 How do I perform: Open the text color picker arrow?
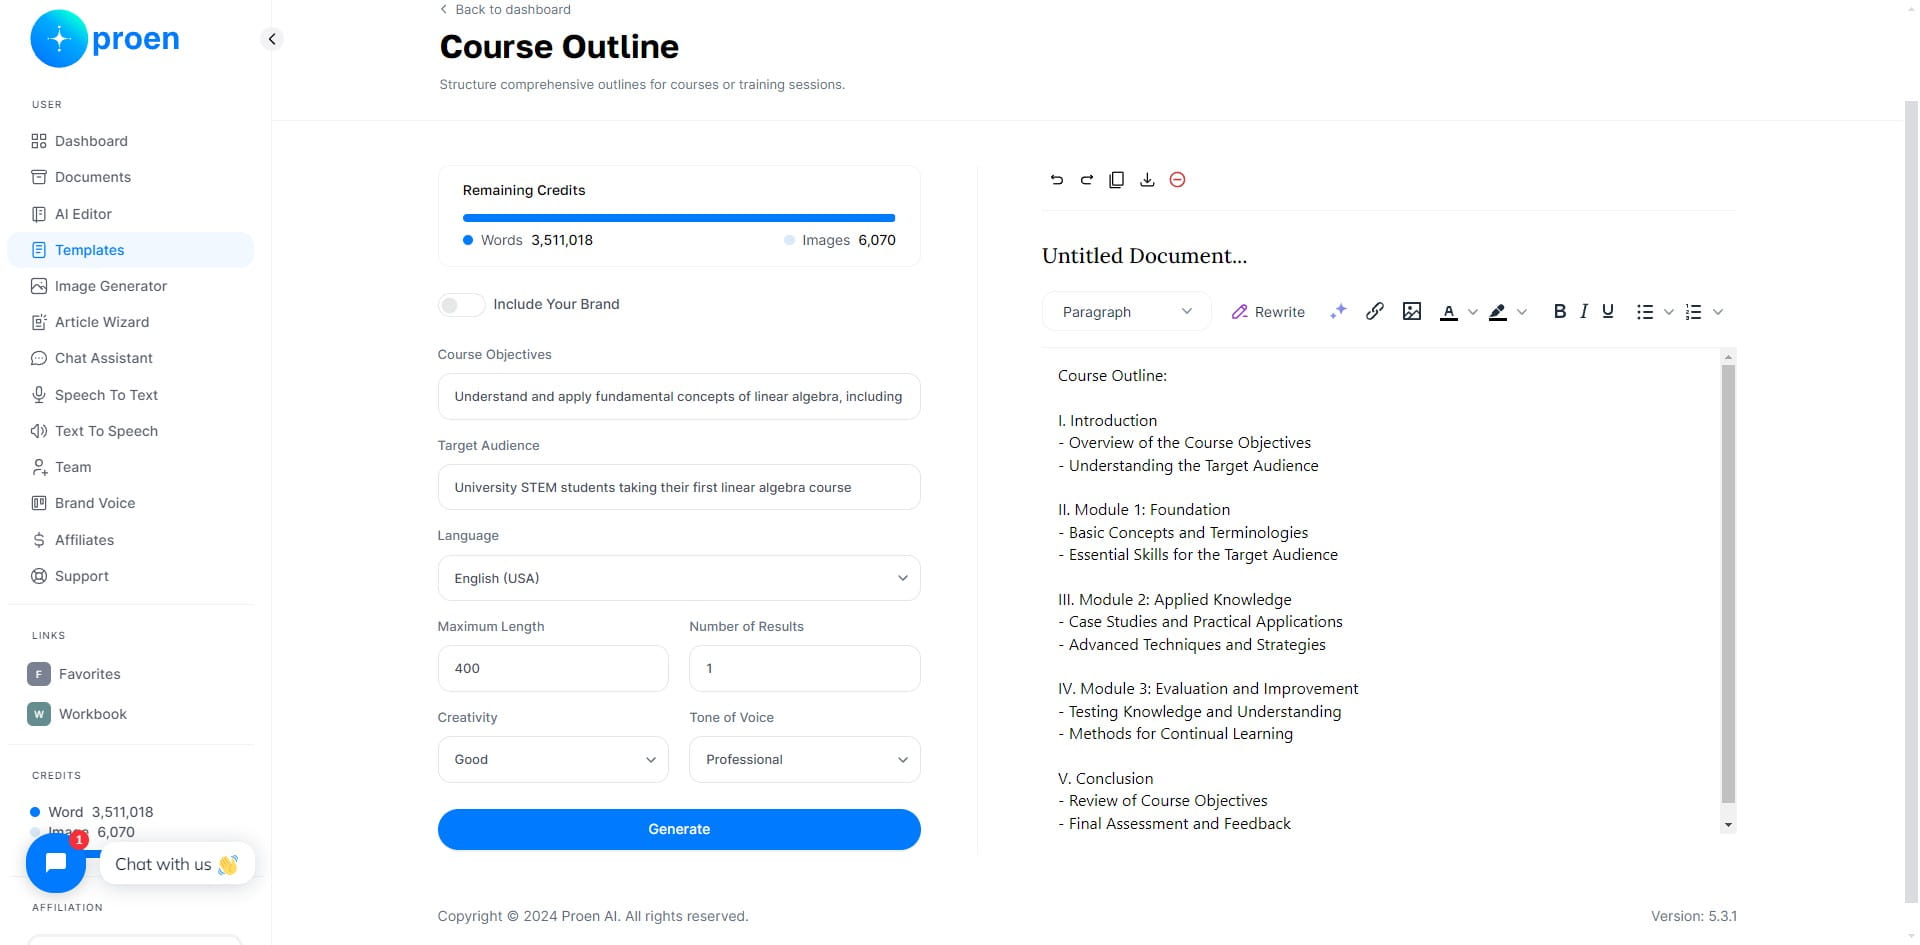point(1472,312)
